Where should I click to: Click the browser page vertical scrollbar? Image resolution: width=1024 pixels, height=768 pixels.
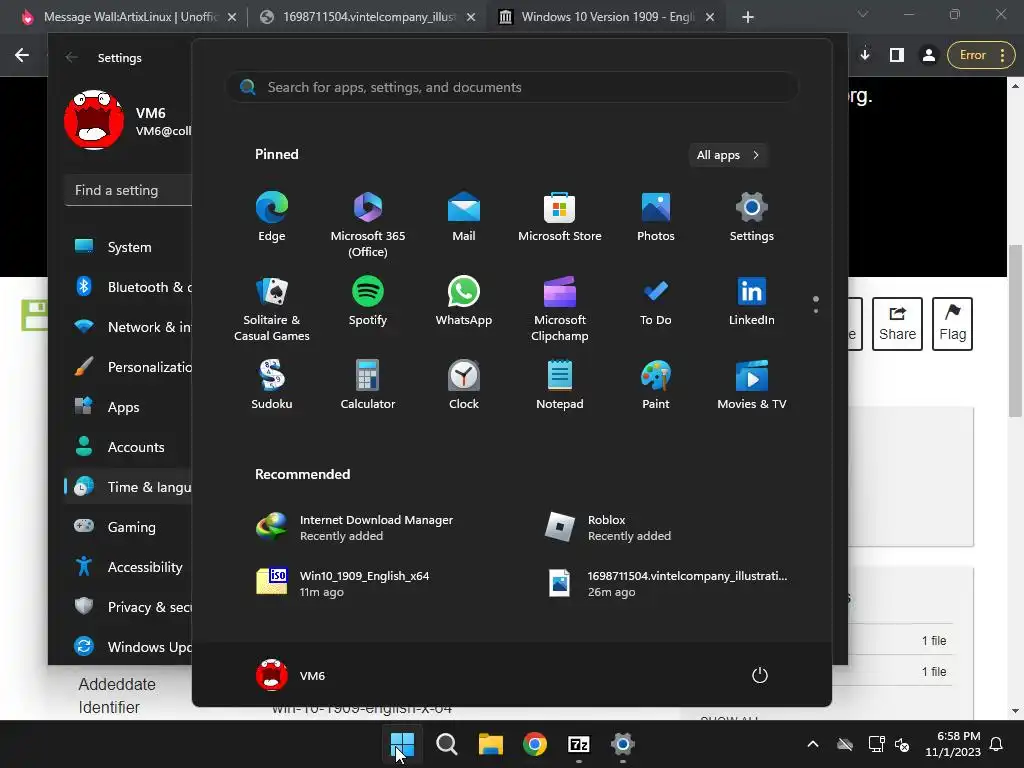point(1014,330)
